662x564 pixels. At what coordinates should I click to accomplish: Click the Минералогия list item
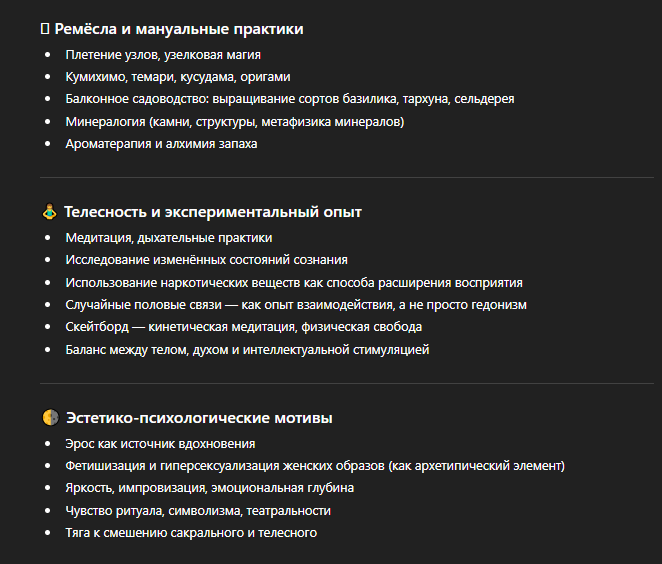(x=234, y=121)
